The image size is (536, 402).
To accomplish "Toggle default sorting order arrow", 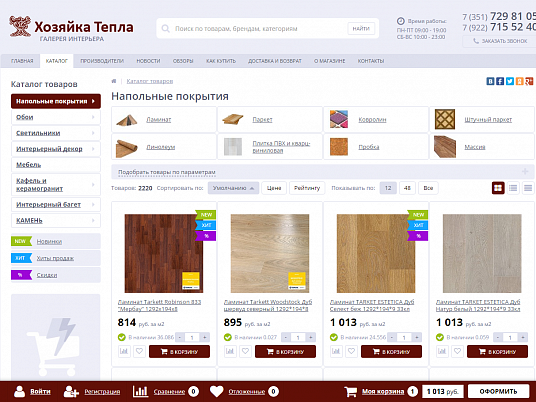I will 252,188.
